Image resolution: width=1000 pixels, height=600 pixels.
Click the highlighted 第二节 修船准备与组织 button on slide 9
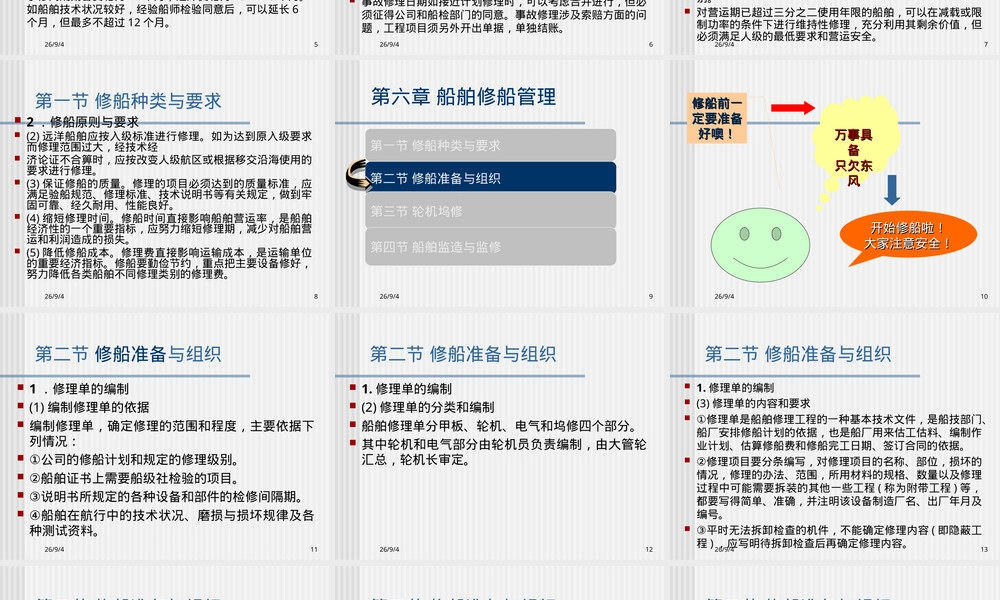(490, 178)
